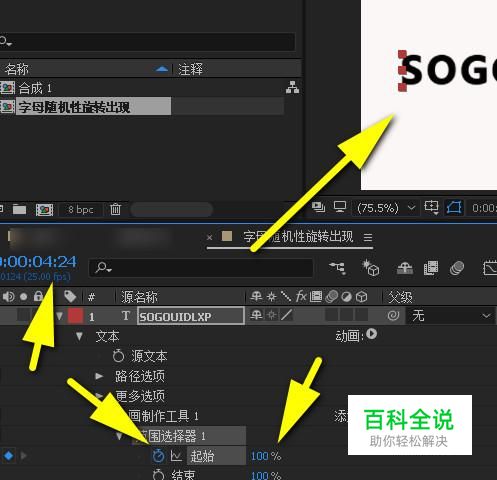The width and height of the screenshot is (497, 480).
Task: Click the parent pick whip spiral icon
Action: (x=393, y=315)
